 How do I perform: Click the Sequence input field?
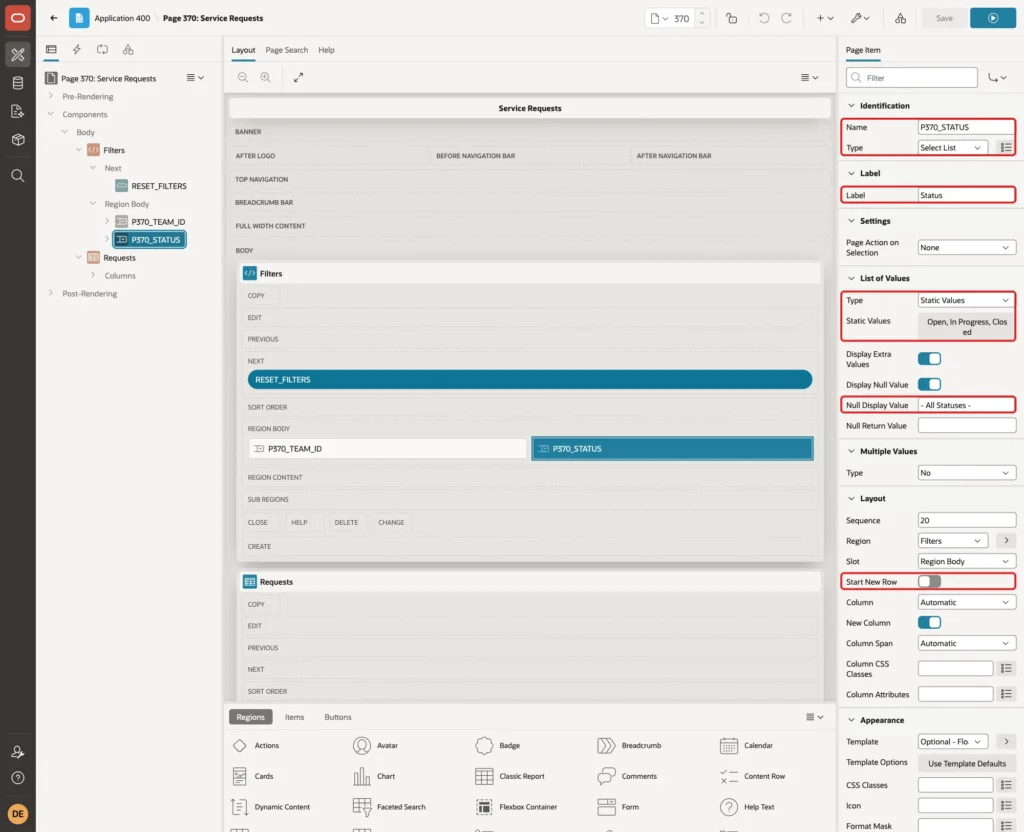pyautogui.click(x=967, y=520)
